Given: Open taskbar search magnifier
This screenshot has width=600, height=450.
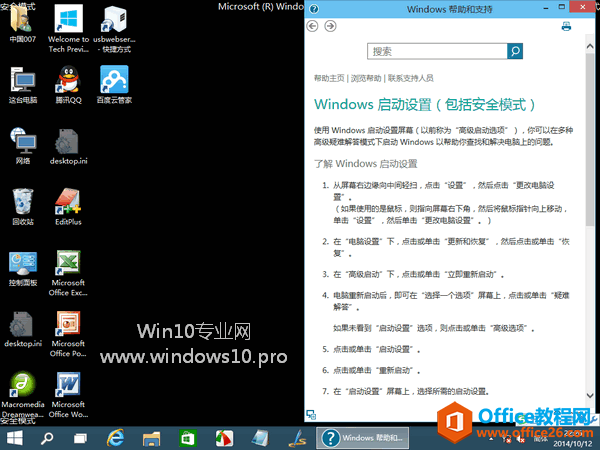Looking at the screenshot, I should tap(47, 438).
